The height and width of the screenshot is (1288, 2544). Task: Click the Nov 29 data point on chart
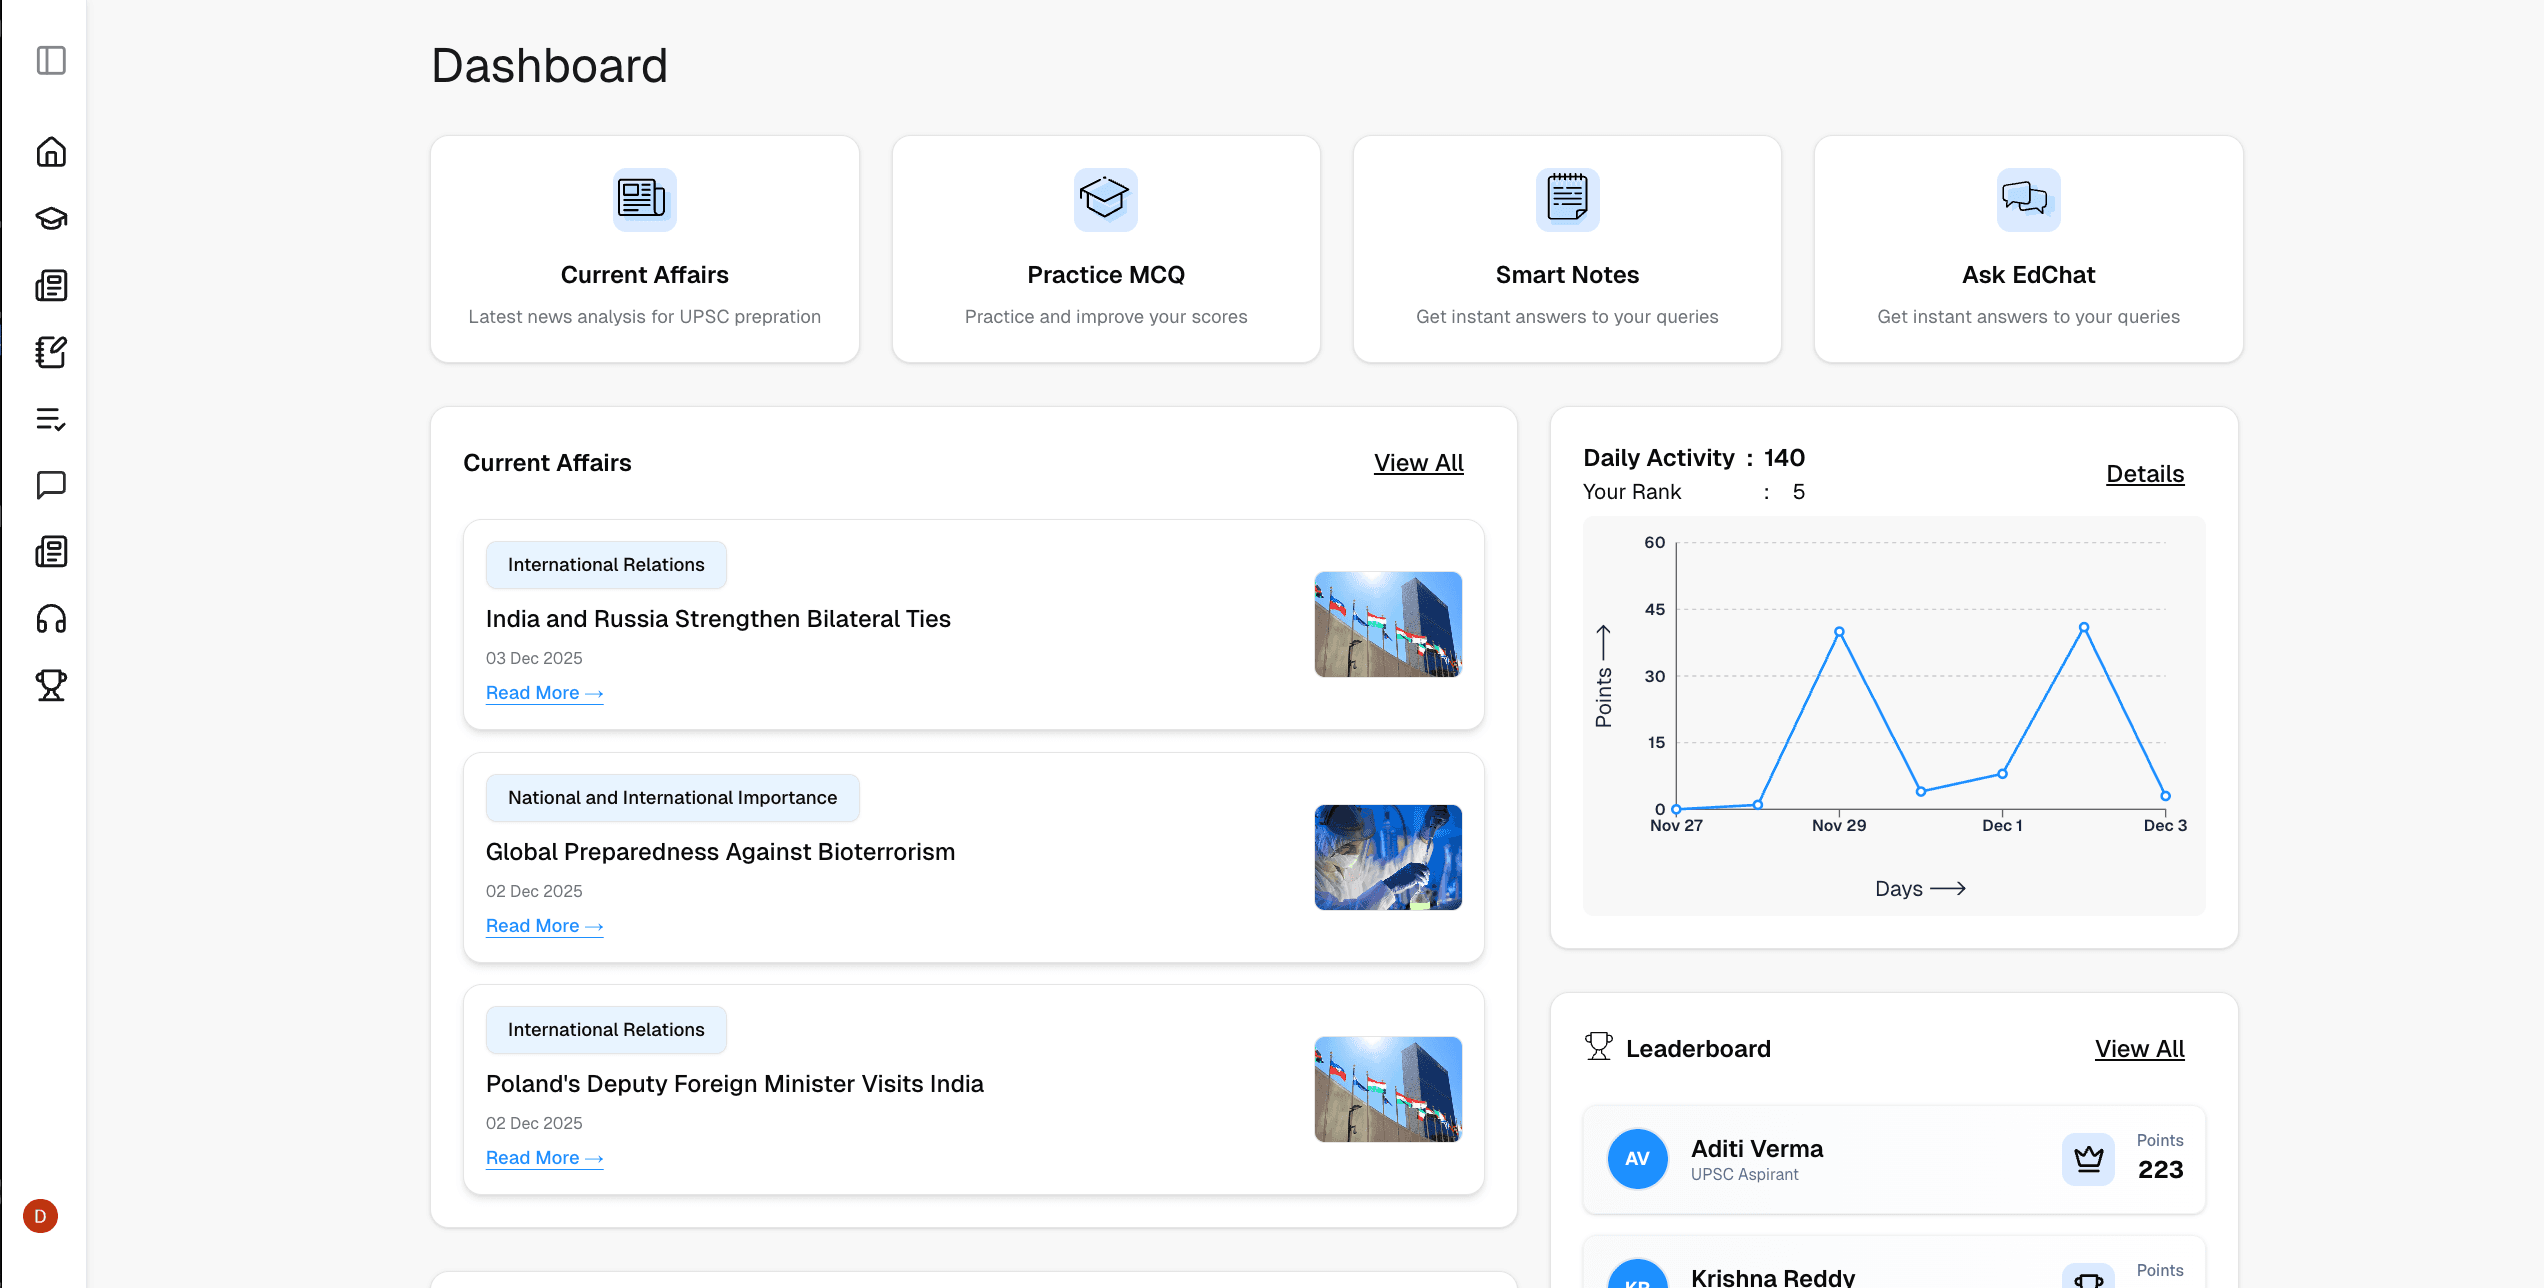[x=1839, y=632]
